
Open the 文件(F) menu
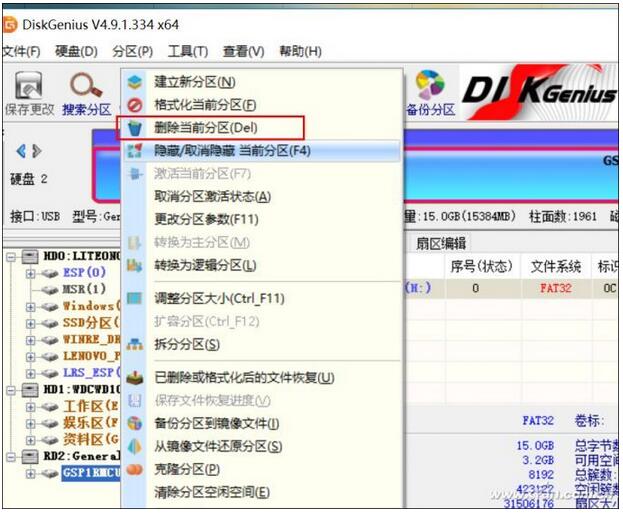[21, 51]
